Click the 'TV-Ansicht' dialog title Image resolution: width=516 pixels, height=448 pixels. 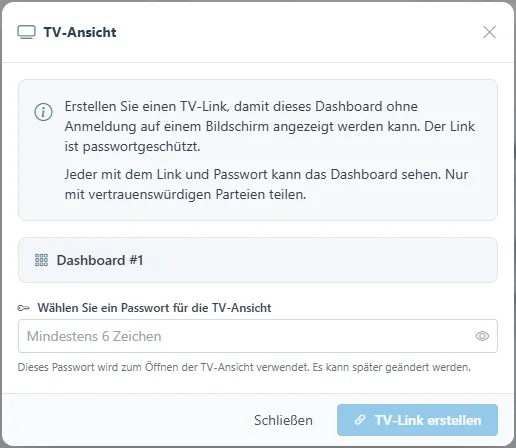pyautogui.click(x=80, y=32)
